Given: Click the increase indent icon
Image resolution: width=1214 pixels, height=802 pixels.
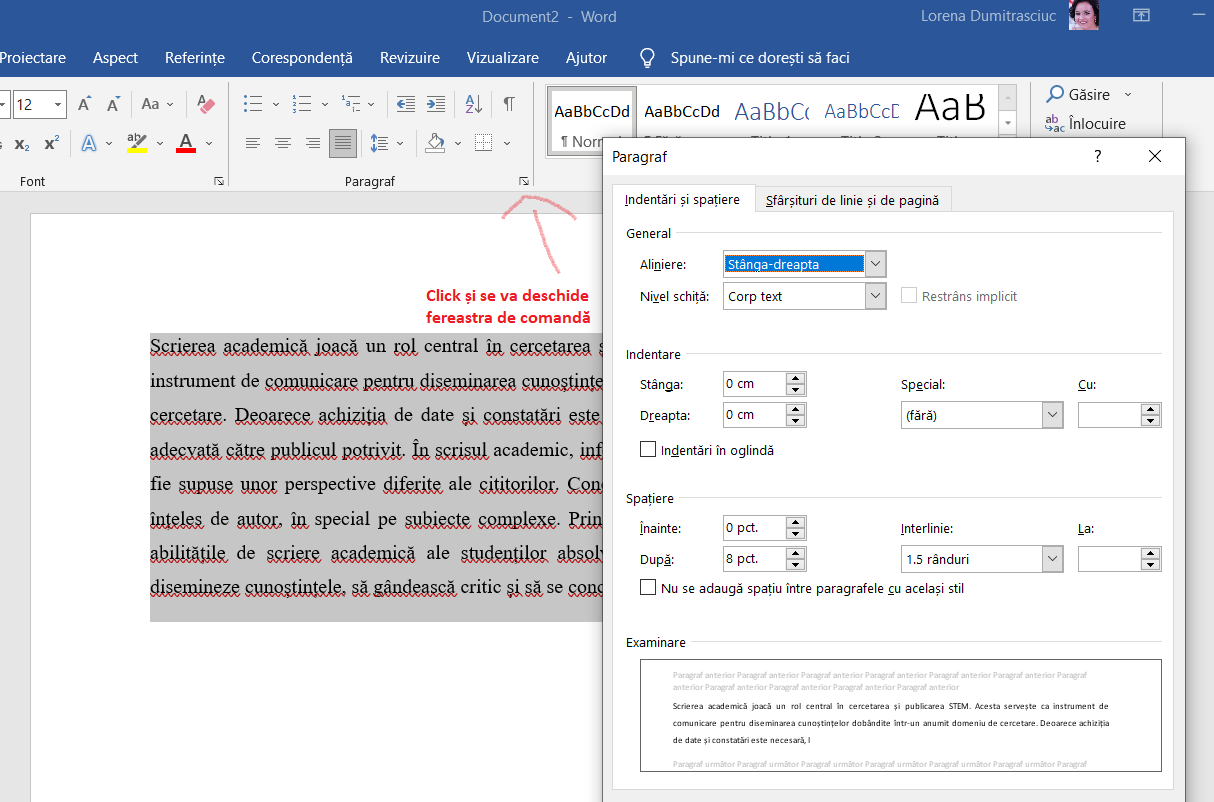Looking at the screenshot, I should [x=436, y=104].
